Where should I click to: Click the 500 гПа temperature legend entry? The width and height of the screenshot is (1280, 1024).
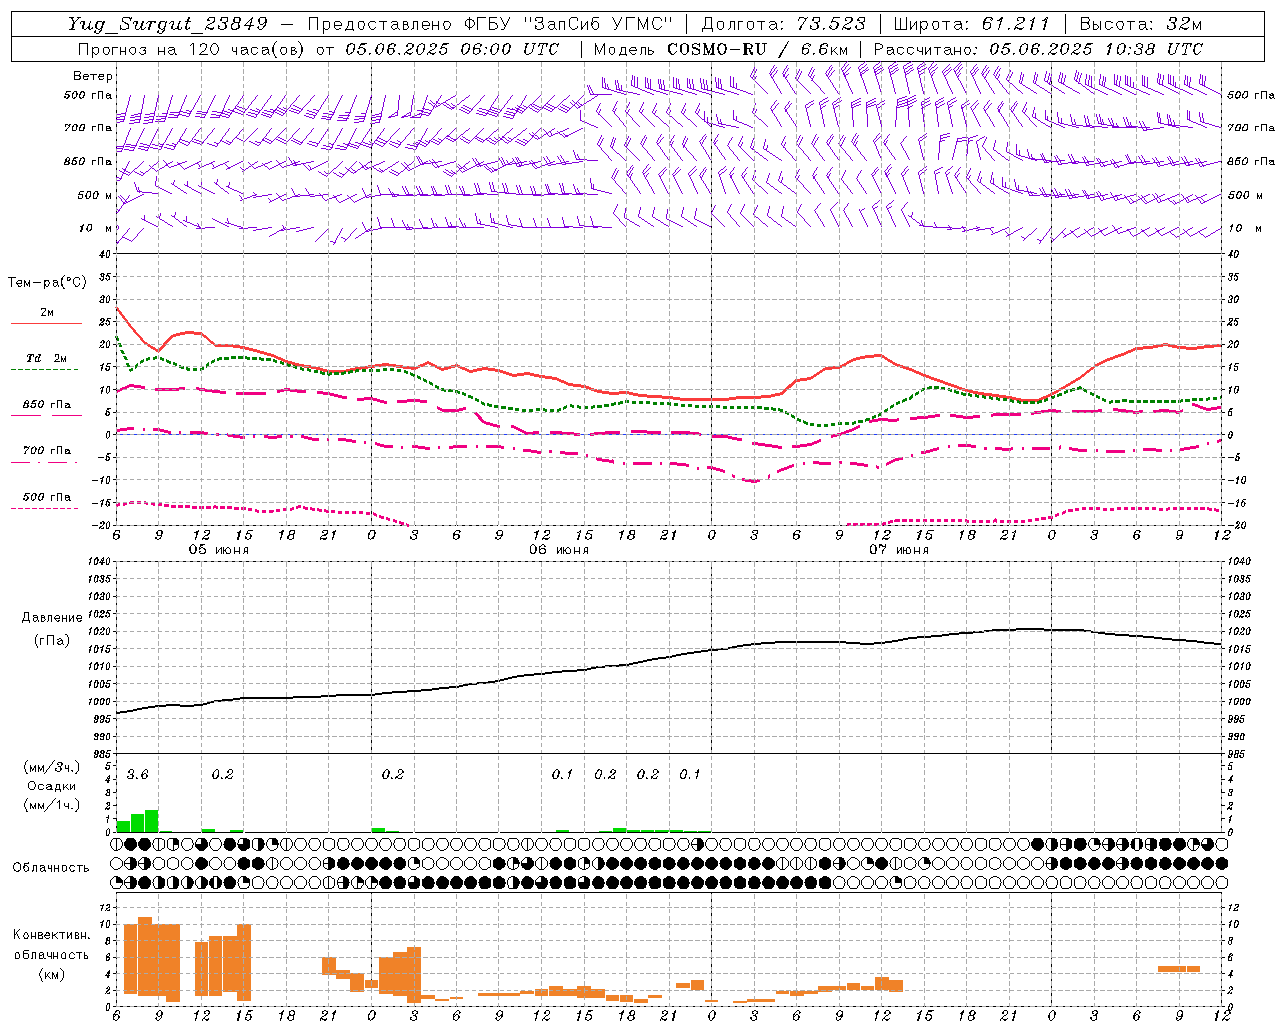46,498
